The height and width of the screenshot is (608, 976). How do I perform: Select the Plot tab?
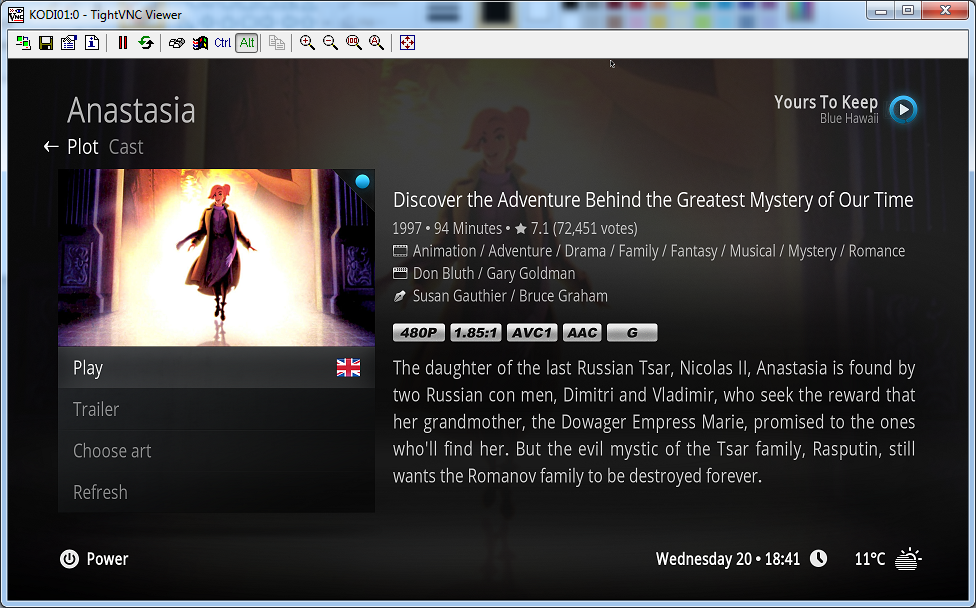[83, 147]
